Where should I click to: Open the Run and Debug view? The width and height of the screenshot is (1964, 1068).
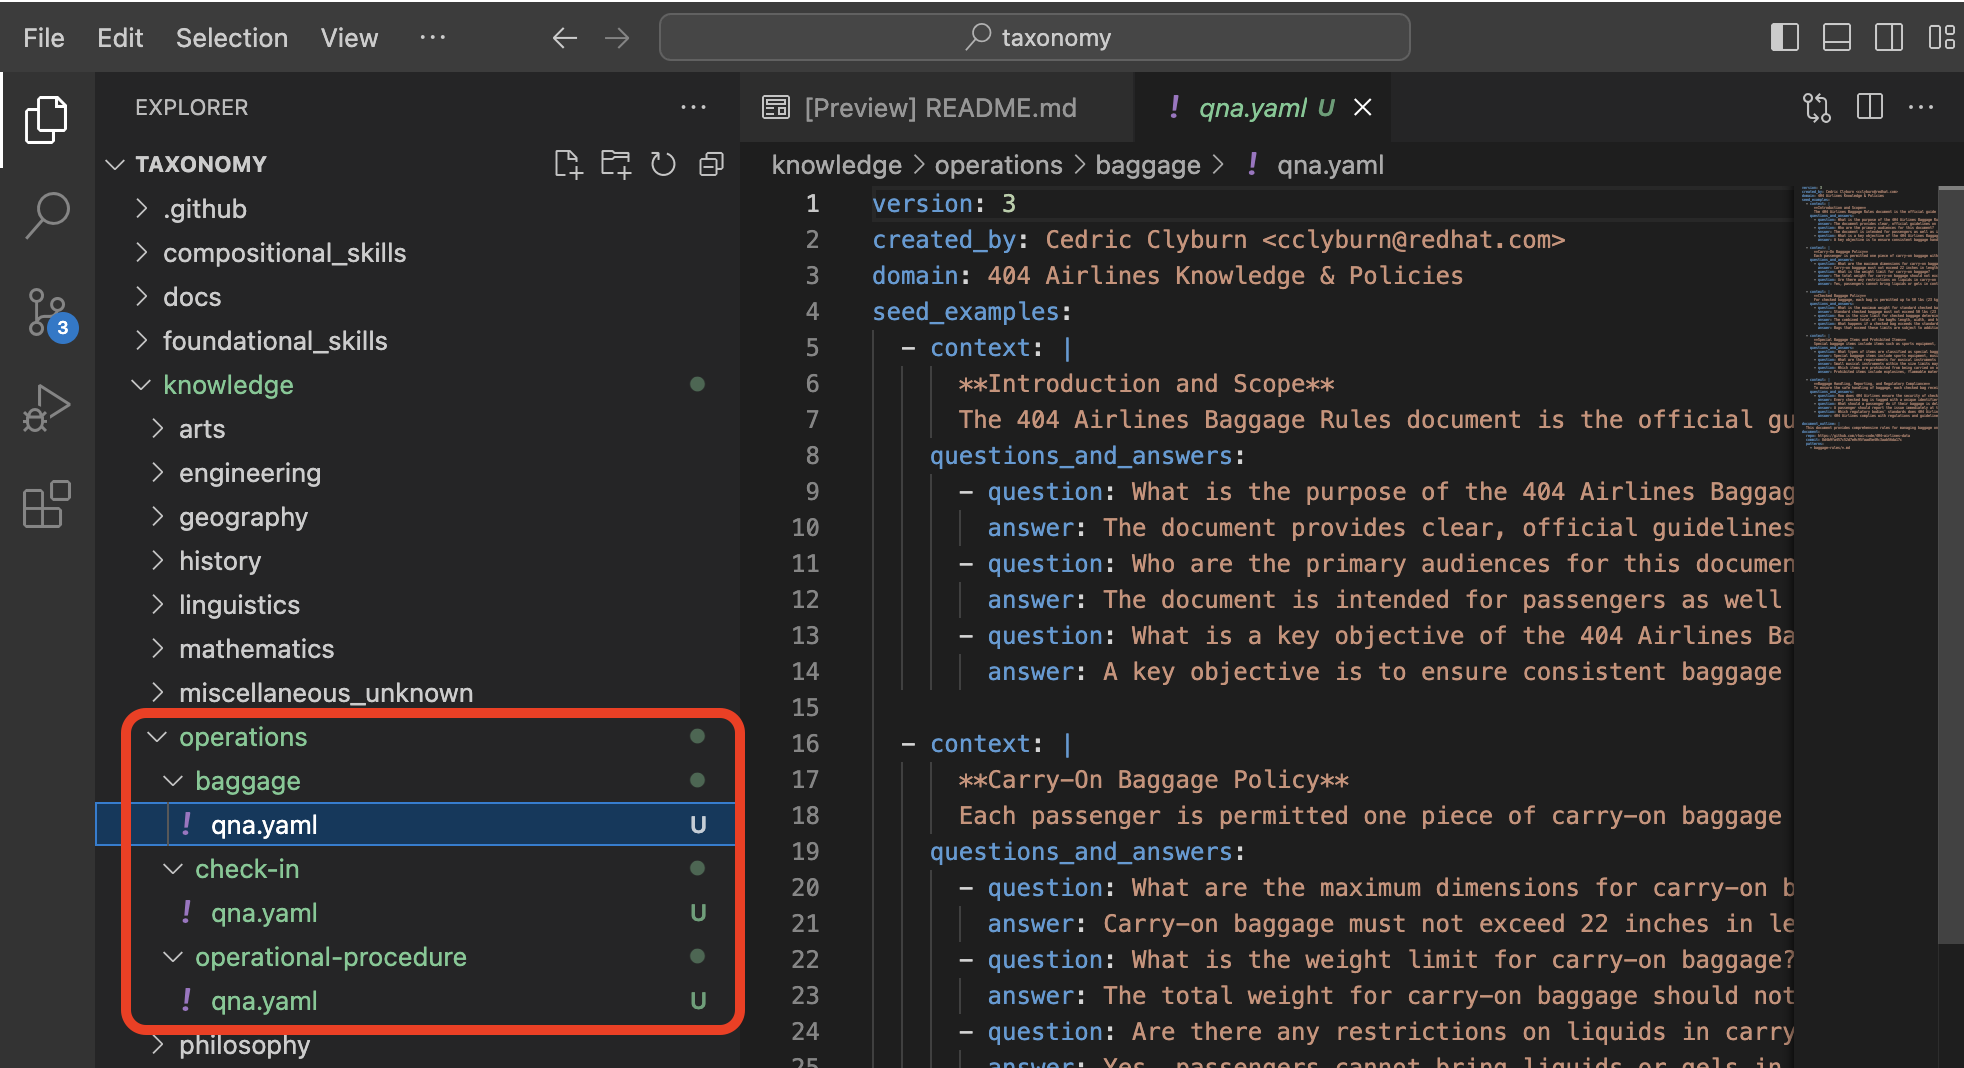click(47, 408)
